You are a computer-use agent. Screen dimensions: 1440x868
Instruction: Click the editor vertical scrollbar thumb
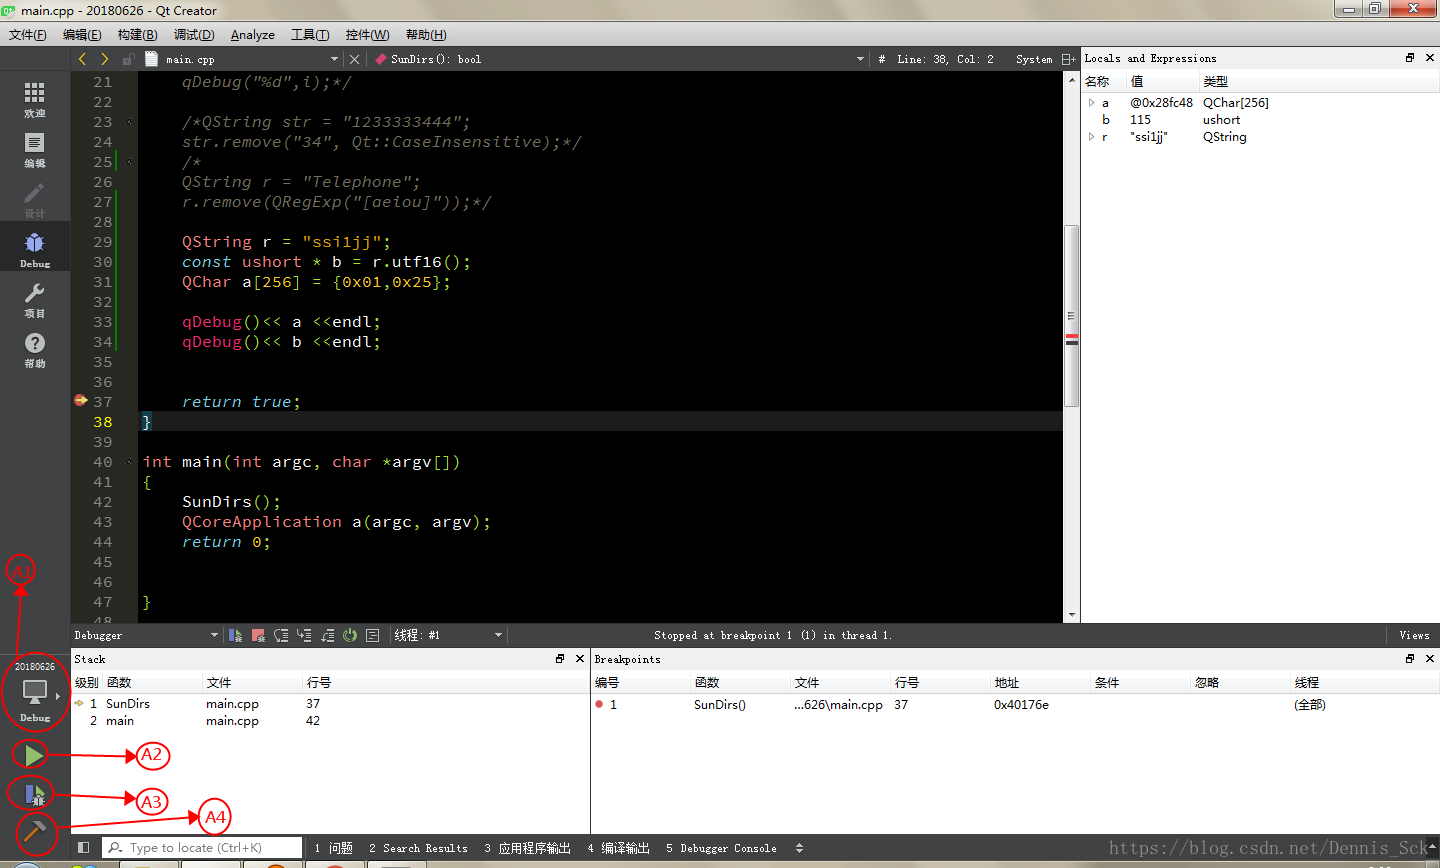pos(1071,315)
